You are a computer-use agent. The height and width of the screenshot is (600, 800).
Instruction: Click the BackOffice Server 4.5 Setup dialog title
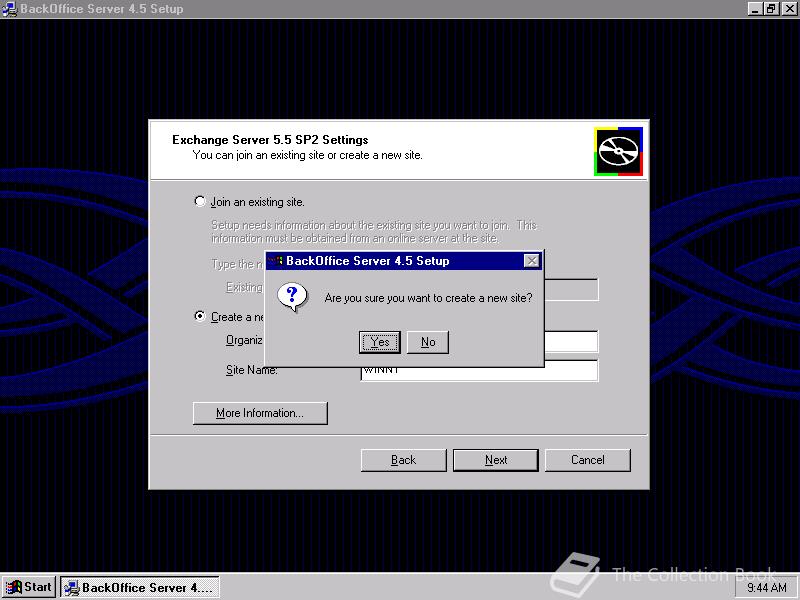pyautogui.click(x=367, y=261)
